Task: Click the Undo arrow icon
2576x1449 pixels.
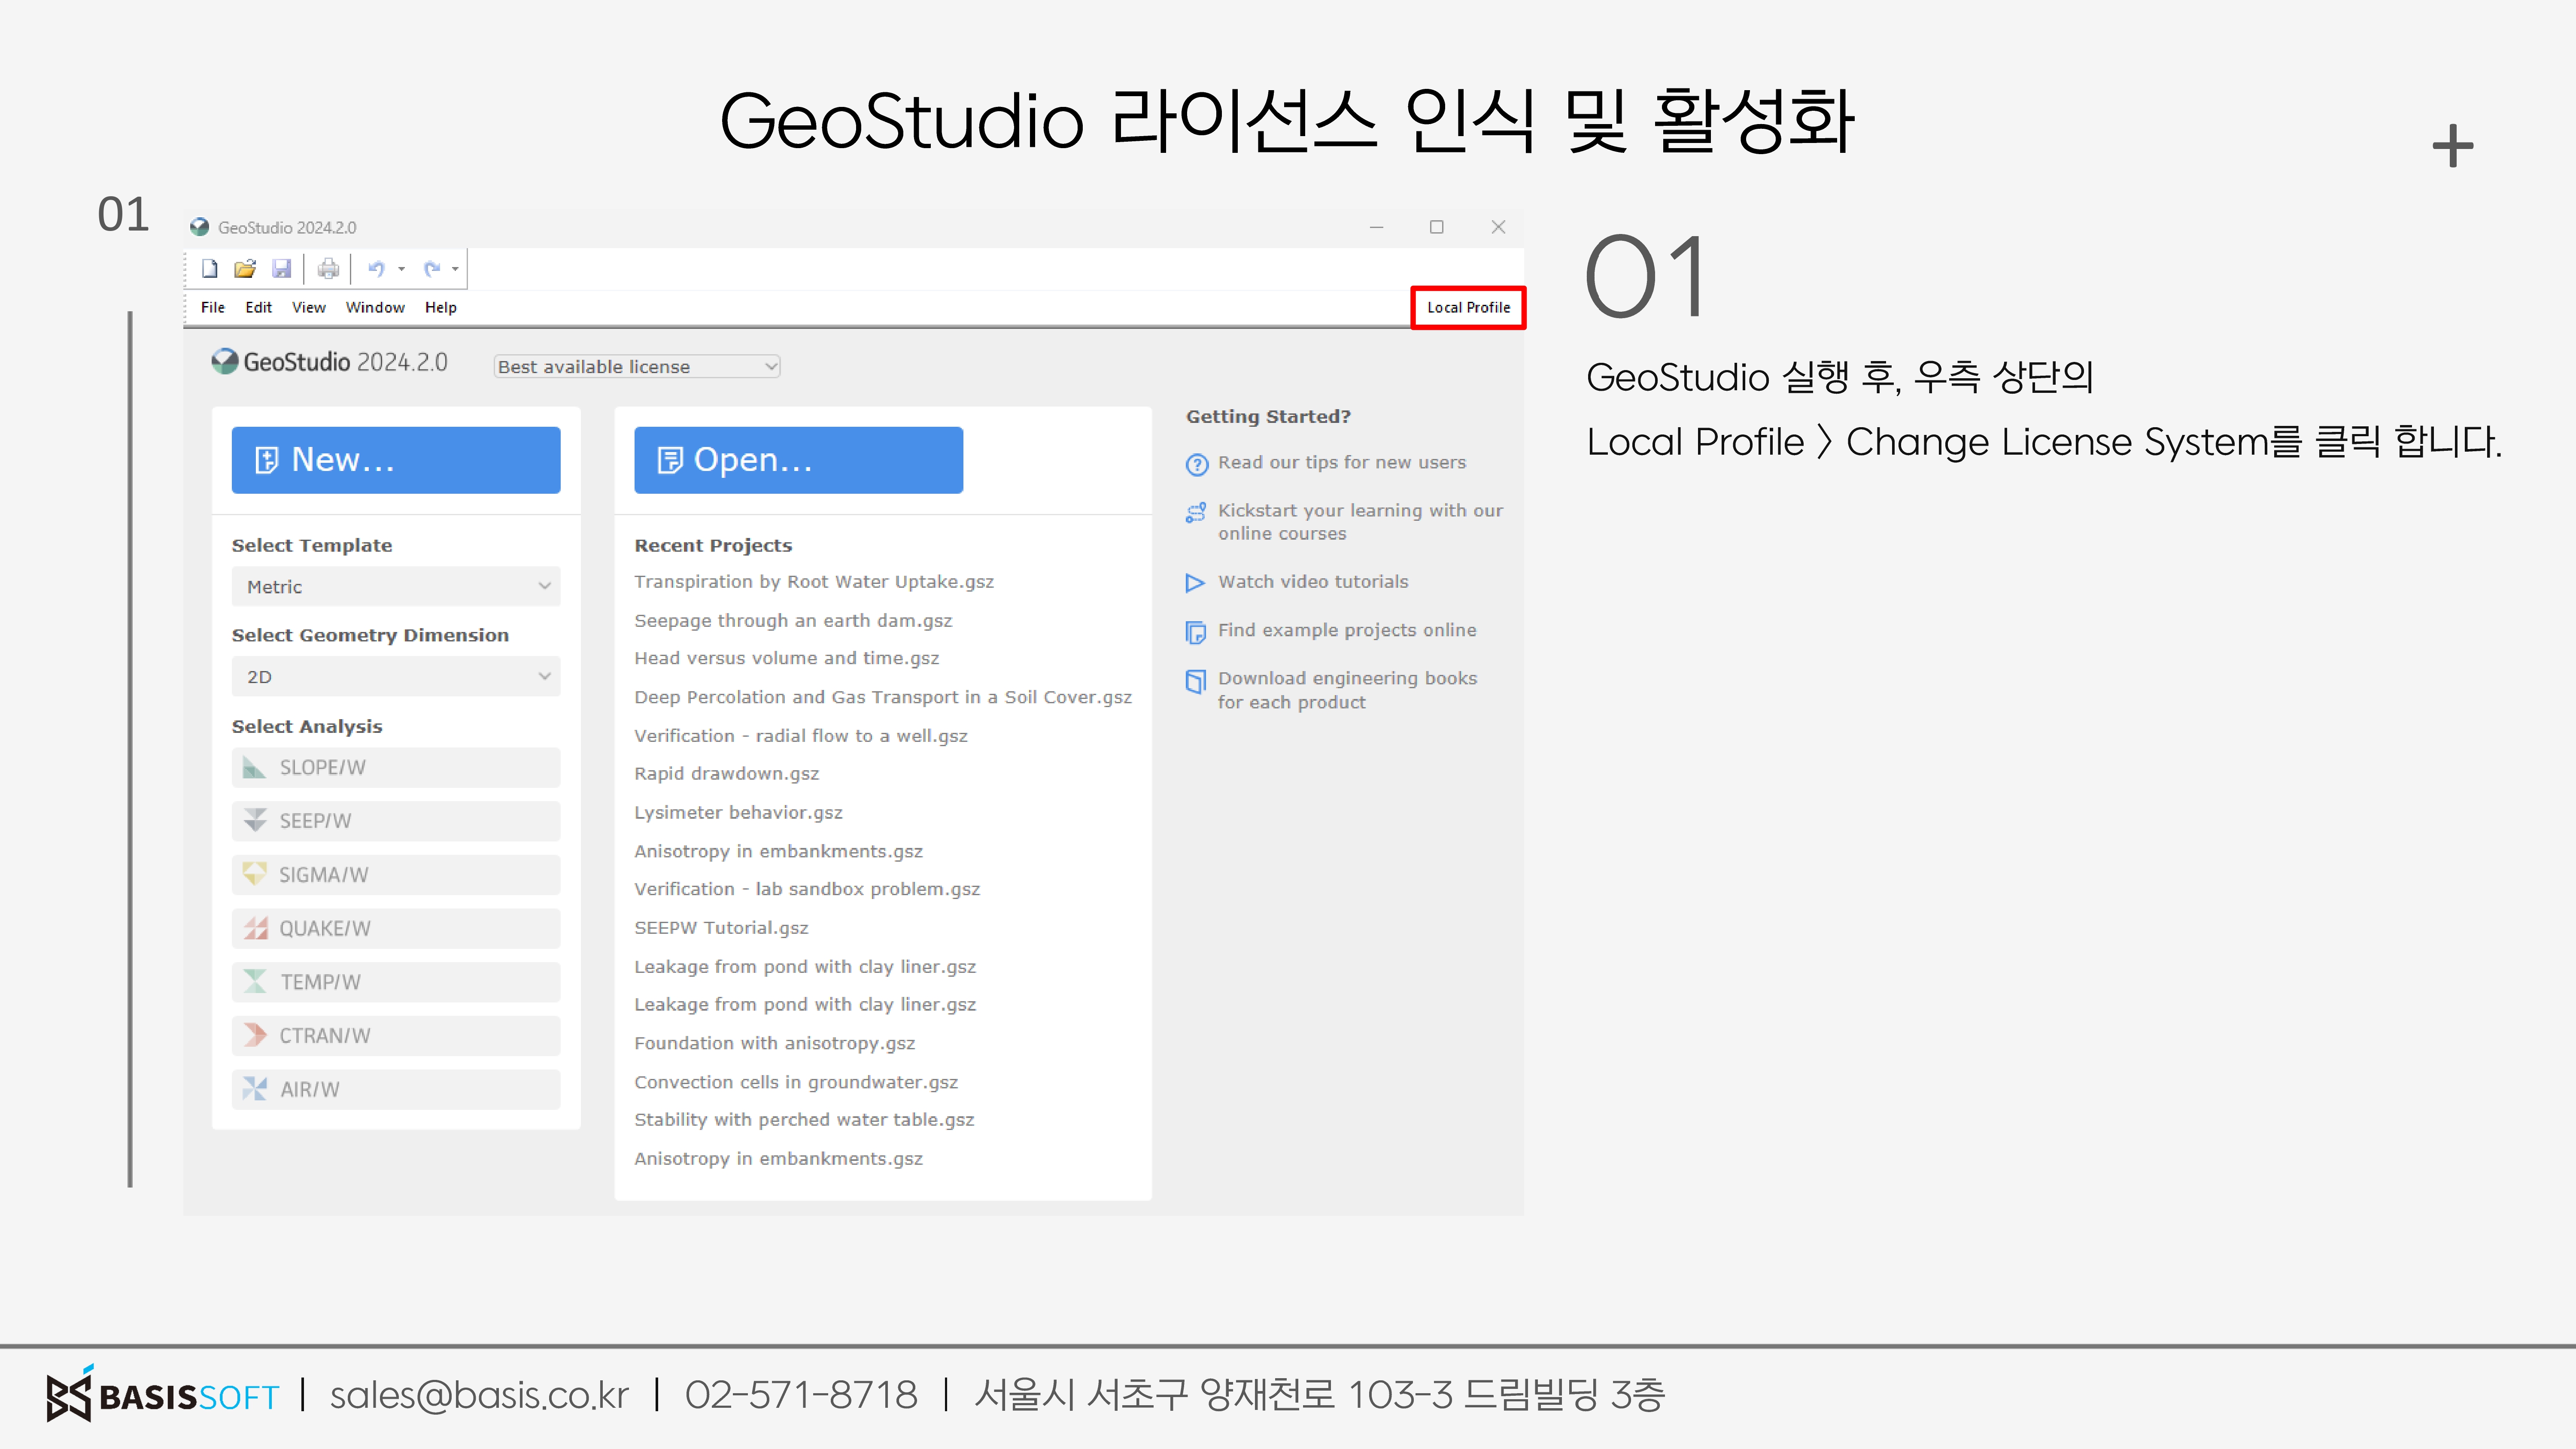Action: pyautogui.click(x=376, y=269)
